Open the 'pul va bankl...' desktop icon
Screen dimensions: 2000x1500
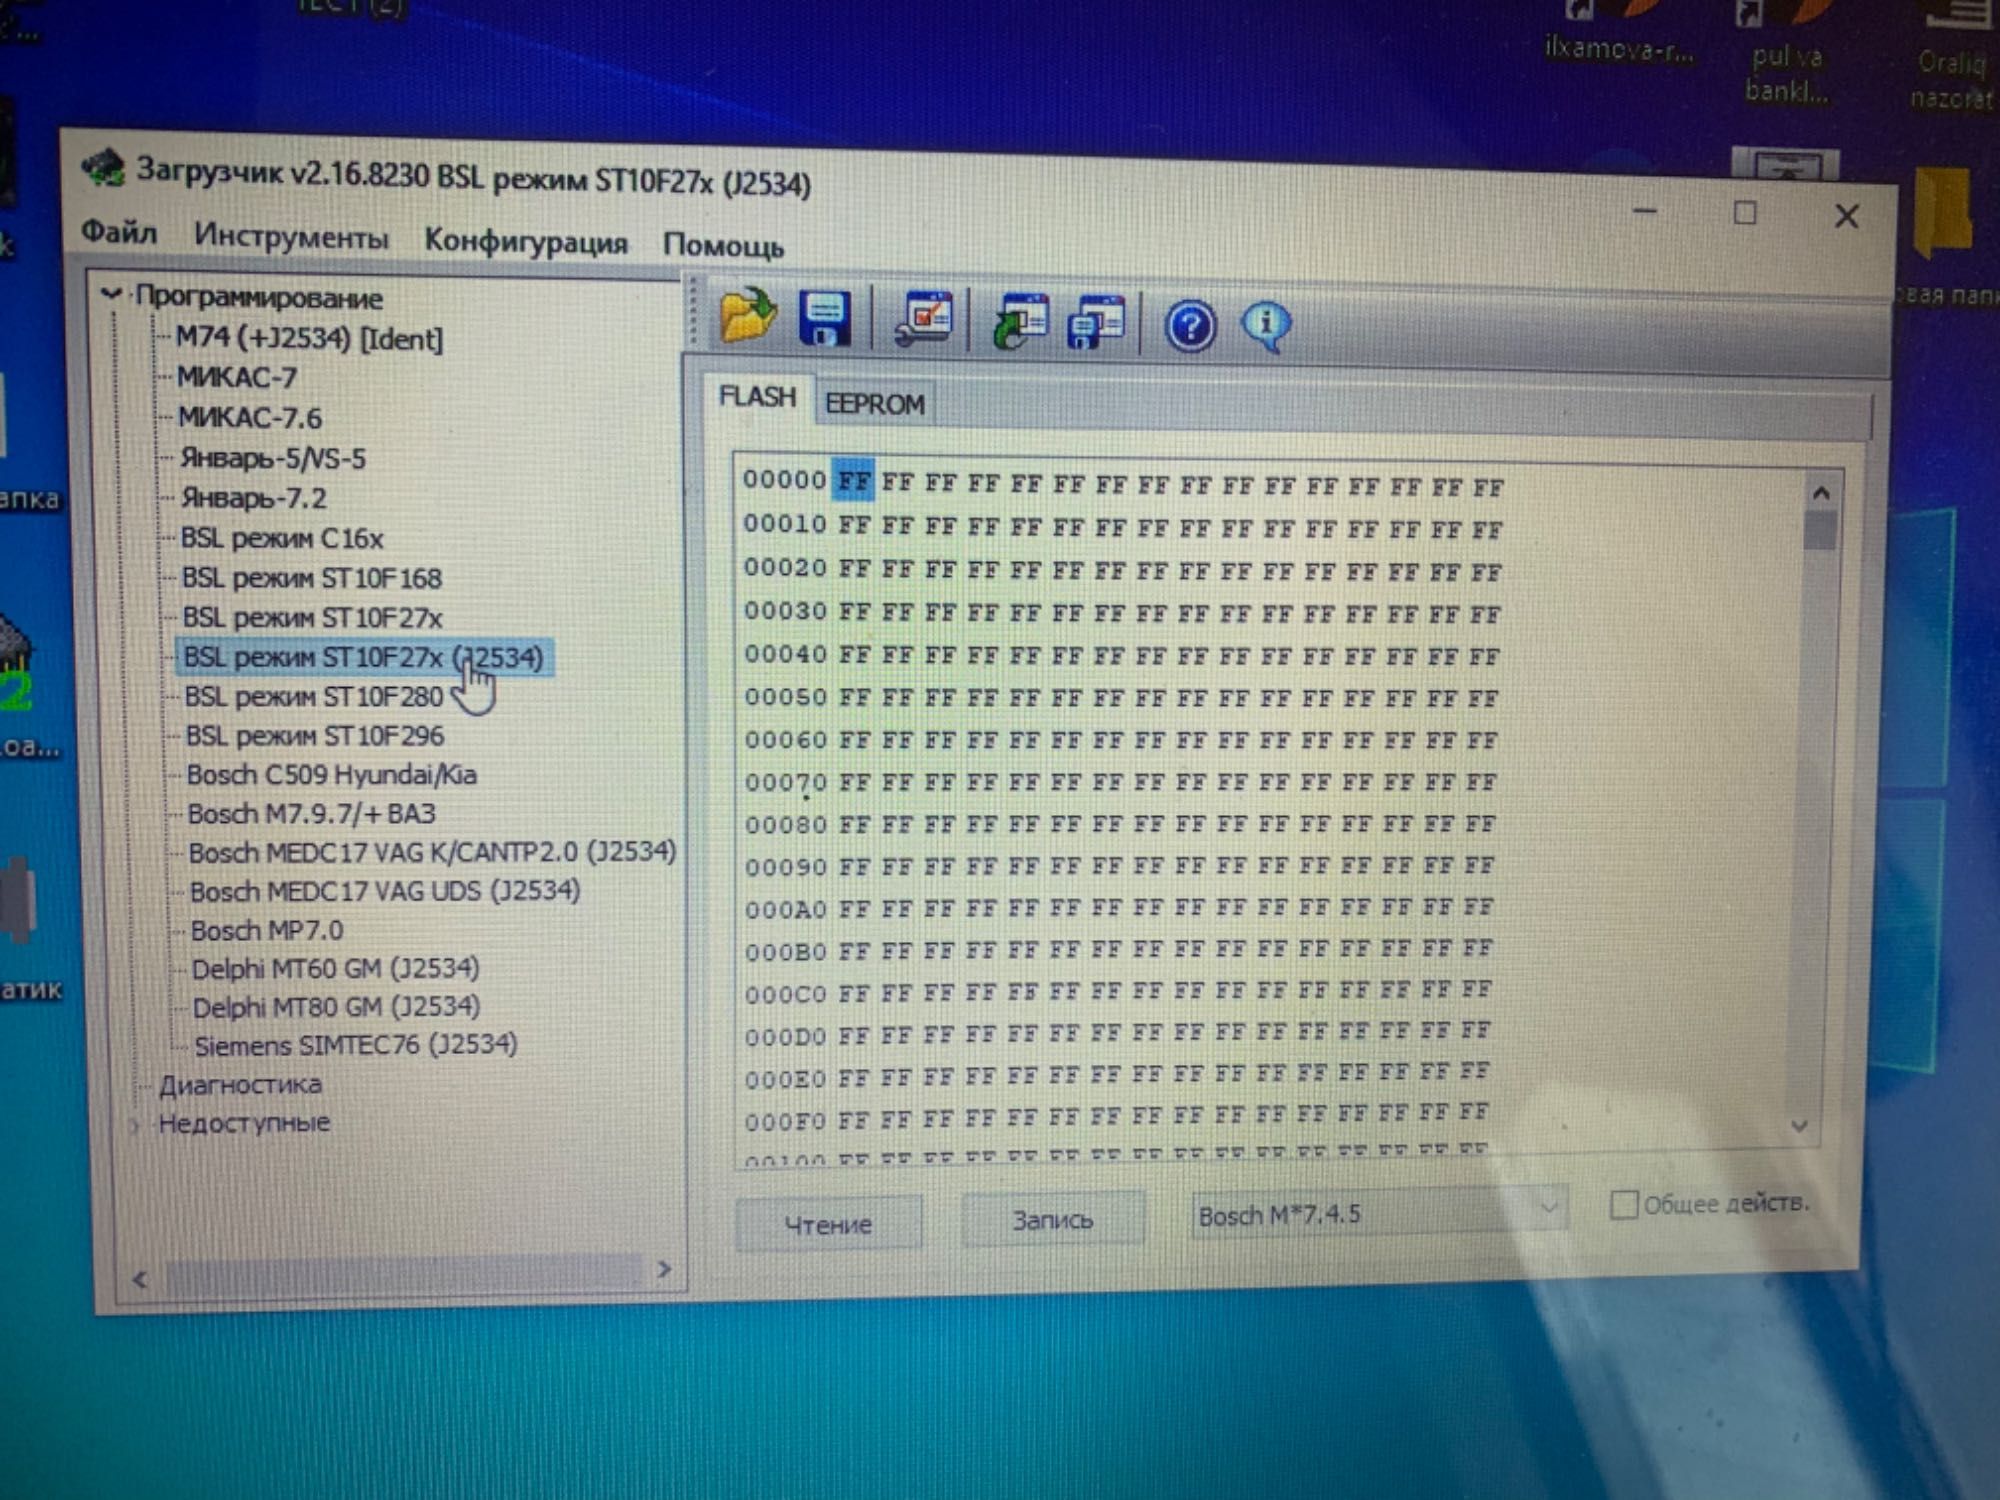[1786, 53]
